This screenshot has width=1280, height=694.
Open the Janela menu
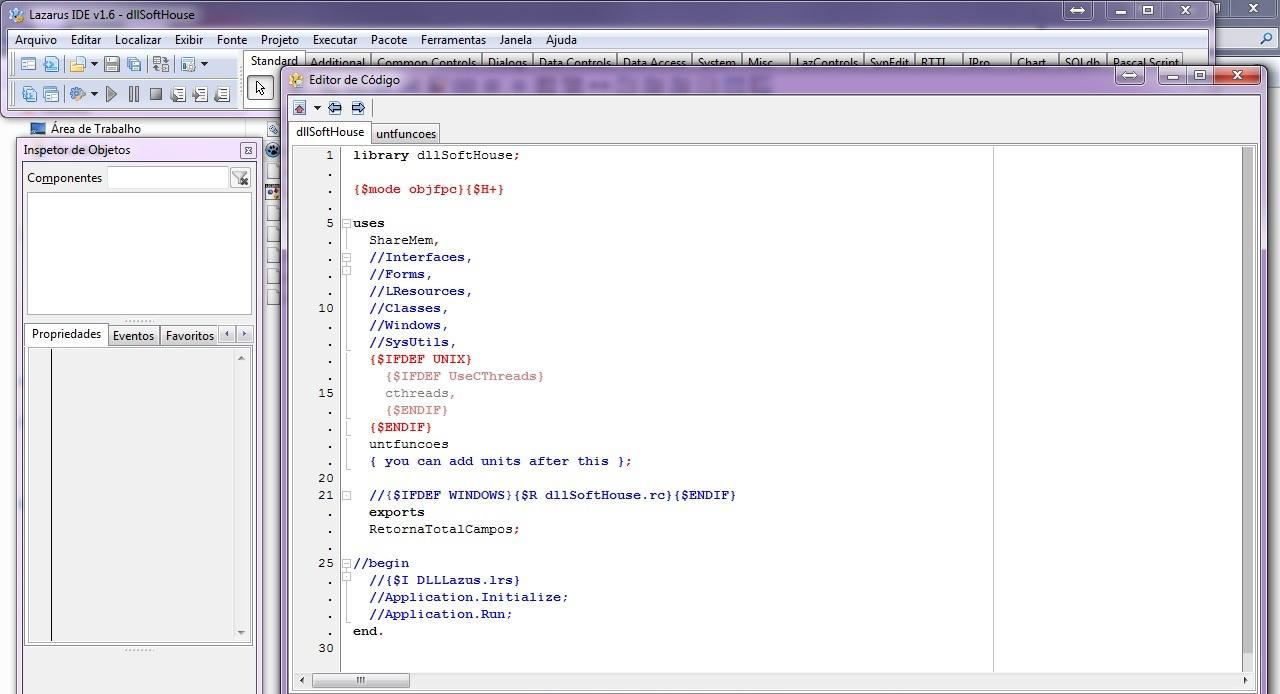516,40
